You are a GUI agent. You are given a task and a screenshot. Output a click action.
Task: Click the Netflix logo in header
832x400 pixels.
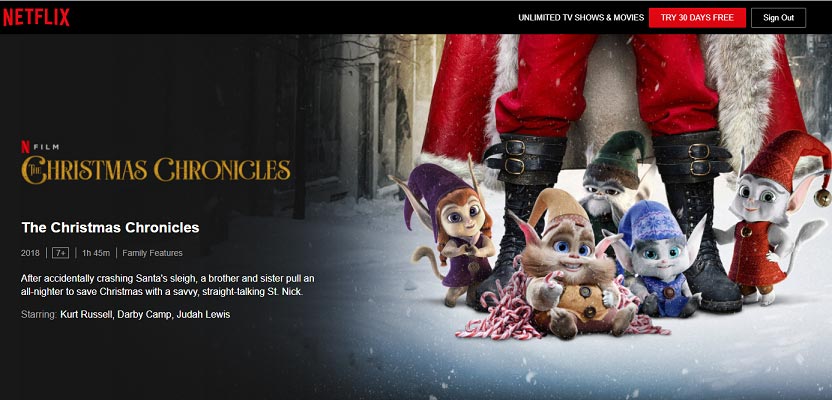pos(36,18)
